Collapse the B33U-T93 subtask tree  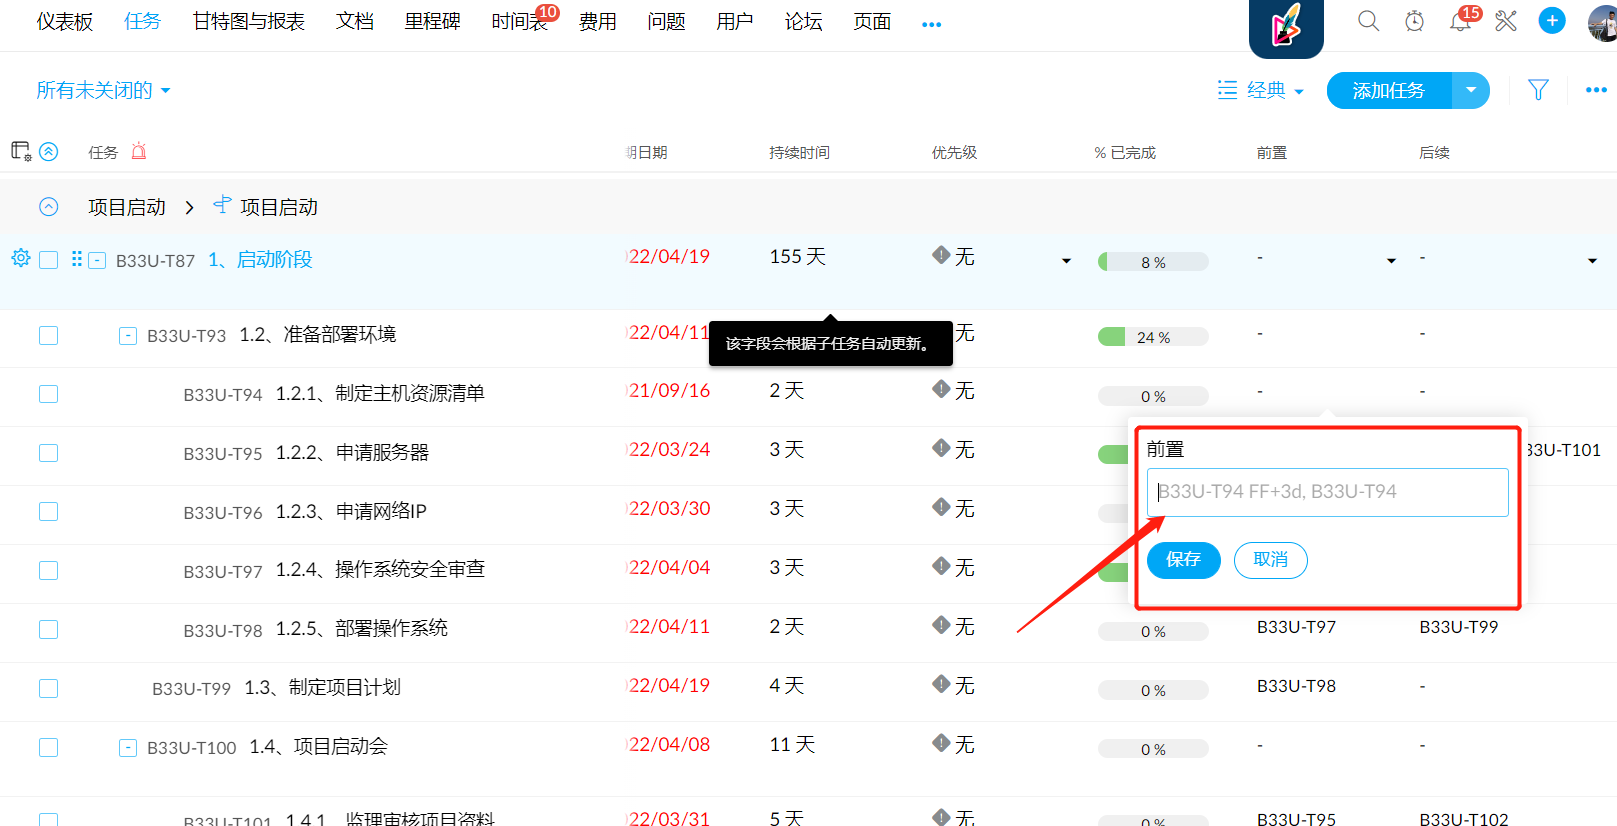128,336
